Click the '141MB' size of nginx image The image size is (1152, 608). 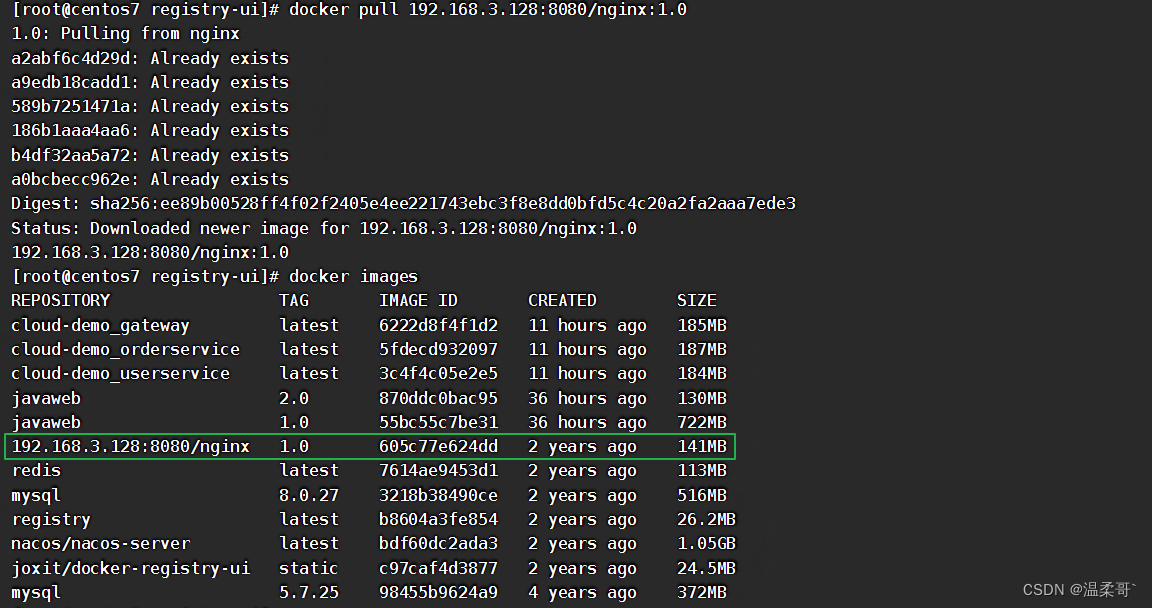pos(702,446)
